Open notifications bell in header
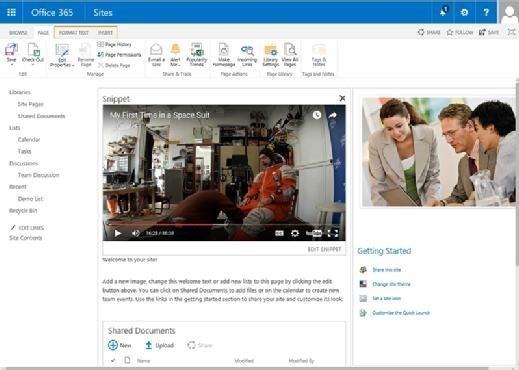The width and height of the screenshot is (519, 370). click(x=443, y=12)
